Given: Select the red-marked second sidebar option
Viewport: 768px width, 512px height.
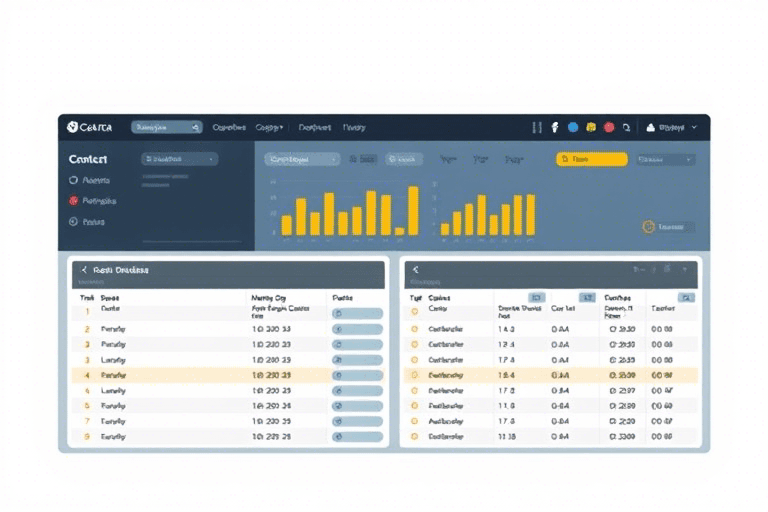Looking at the screenshot, I should (73, 201).
